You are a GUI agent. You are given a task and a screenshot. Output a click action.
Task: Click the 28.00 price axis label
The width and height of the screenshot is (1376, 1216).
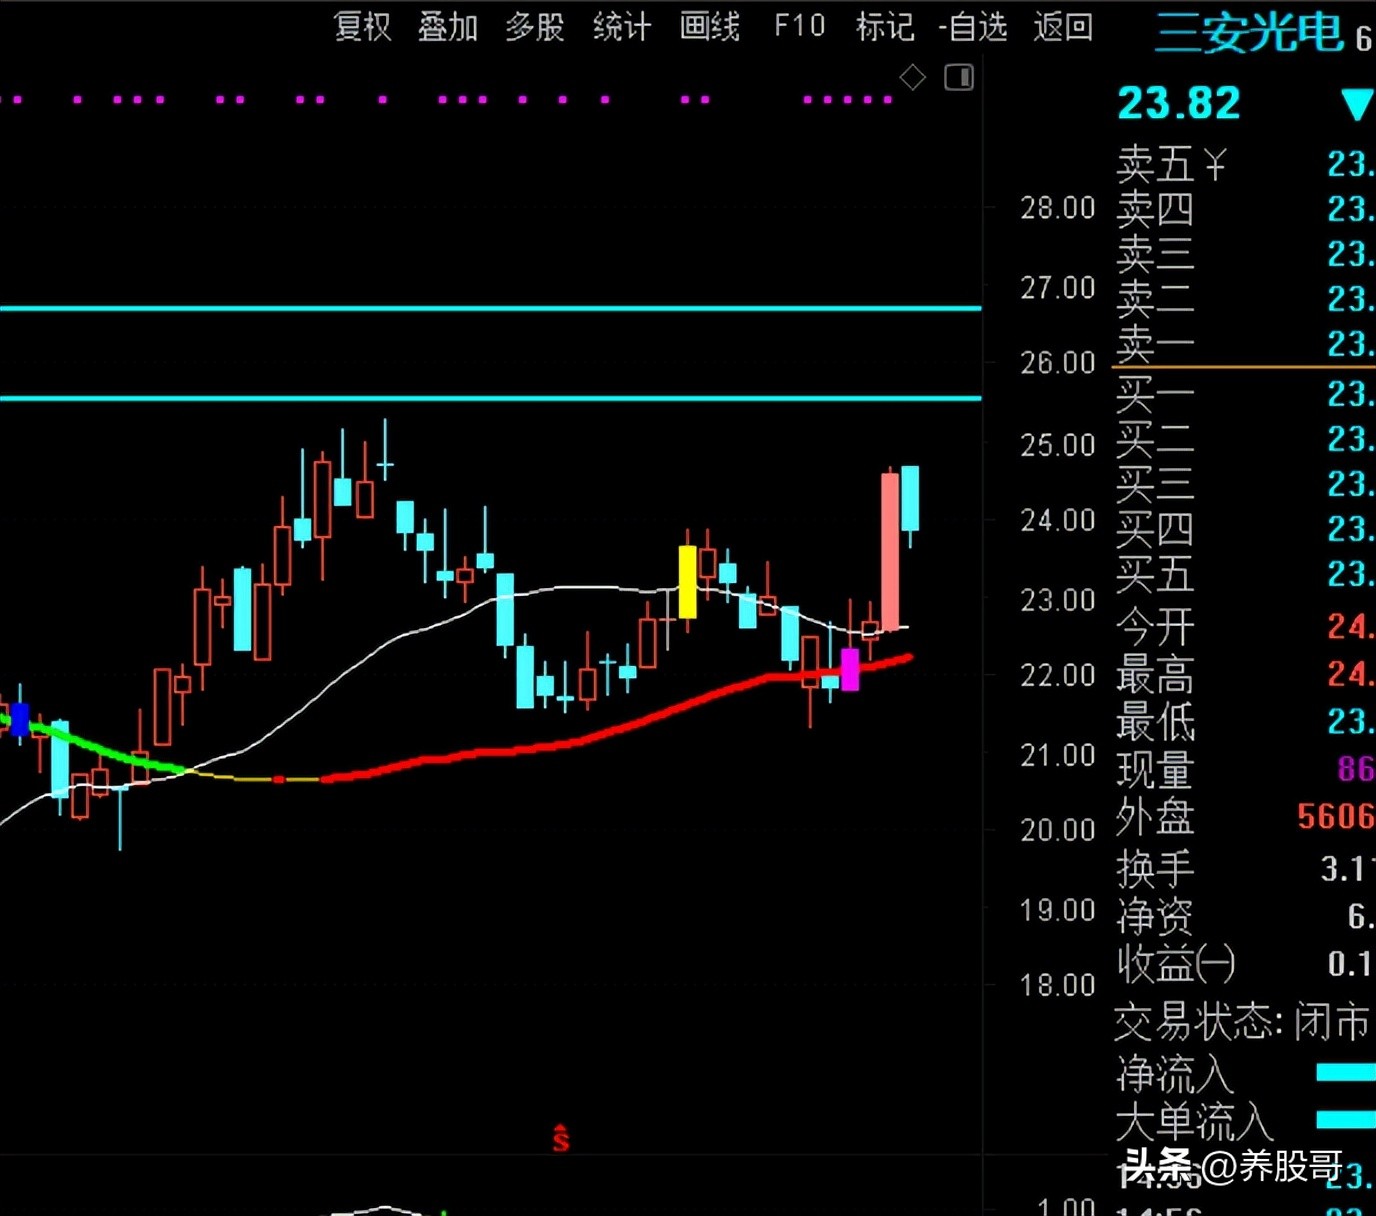[x=1057, y=208]
